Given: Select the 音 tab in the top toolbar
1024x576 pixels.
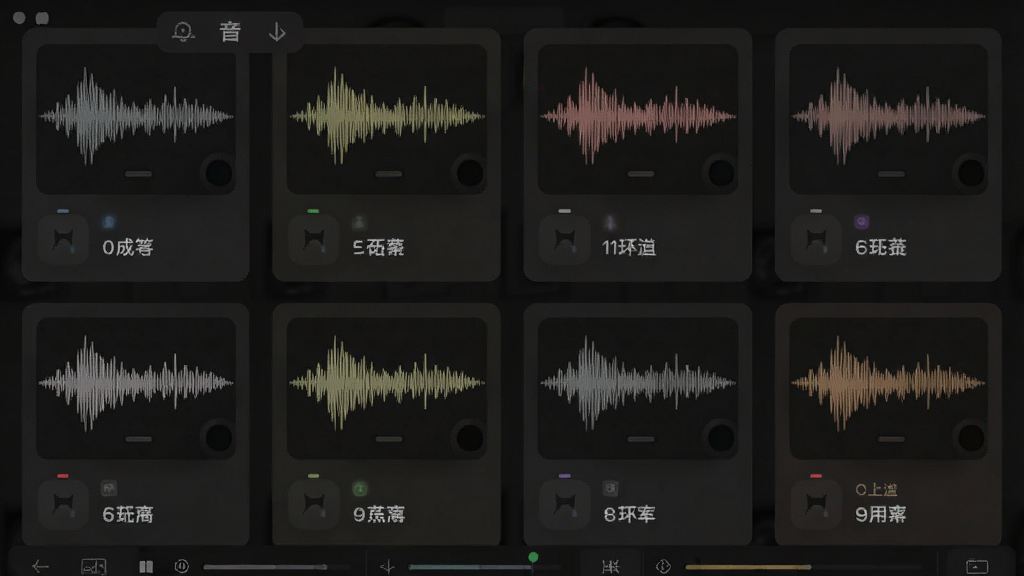Looking at the screenshot, I should (230, 31).
